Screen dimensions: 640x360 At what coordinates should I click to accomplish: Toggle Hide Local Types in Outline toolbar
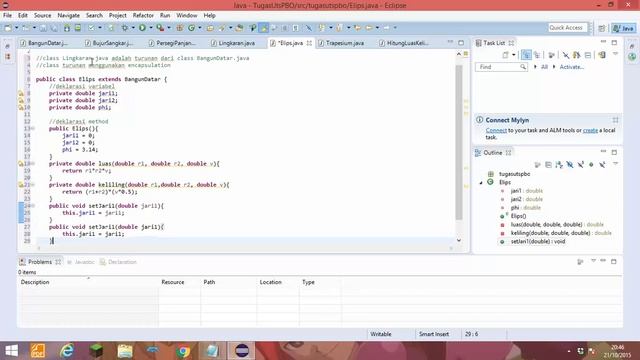(602, 164)
